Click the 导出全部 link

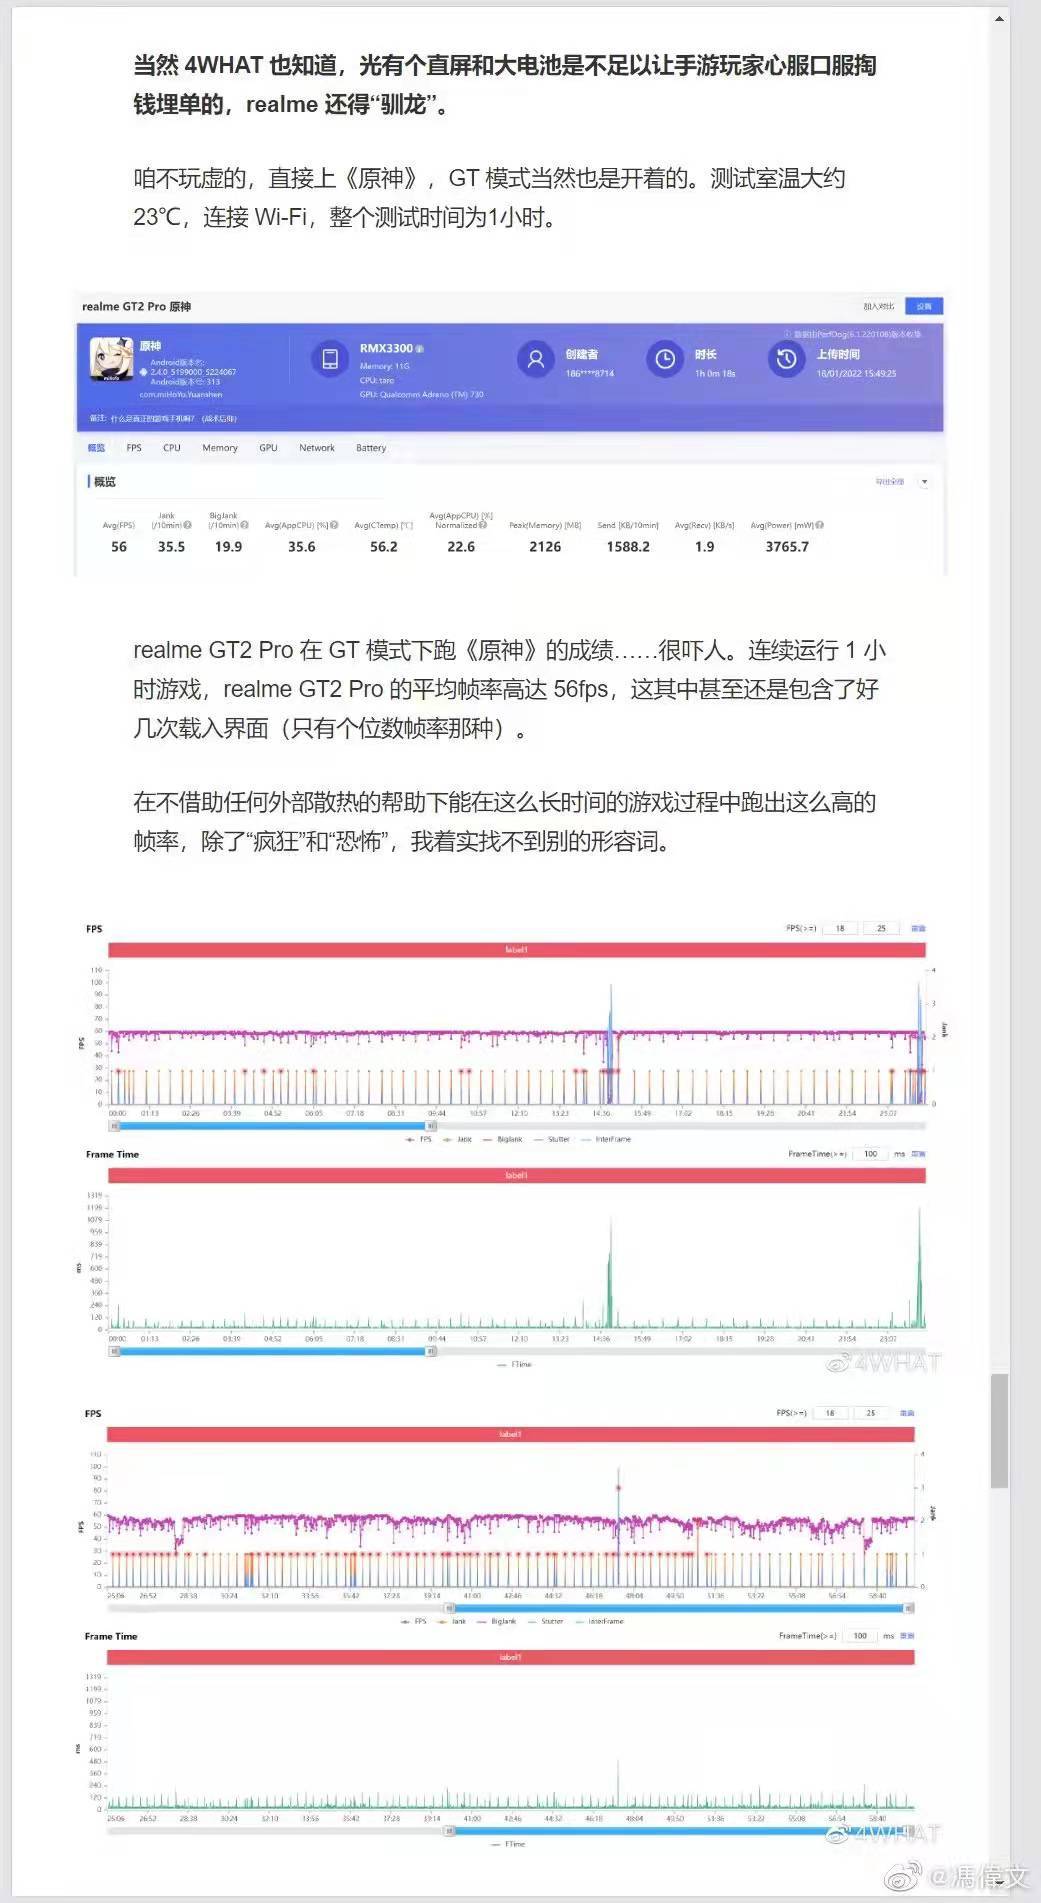890,482
